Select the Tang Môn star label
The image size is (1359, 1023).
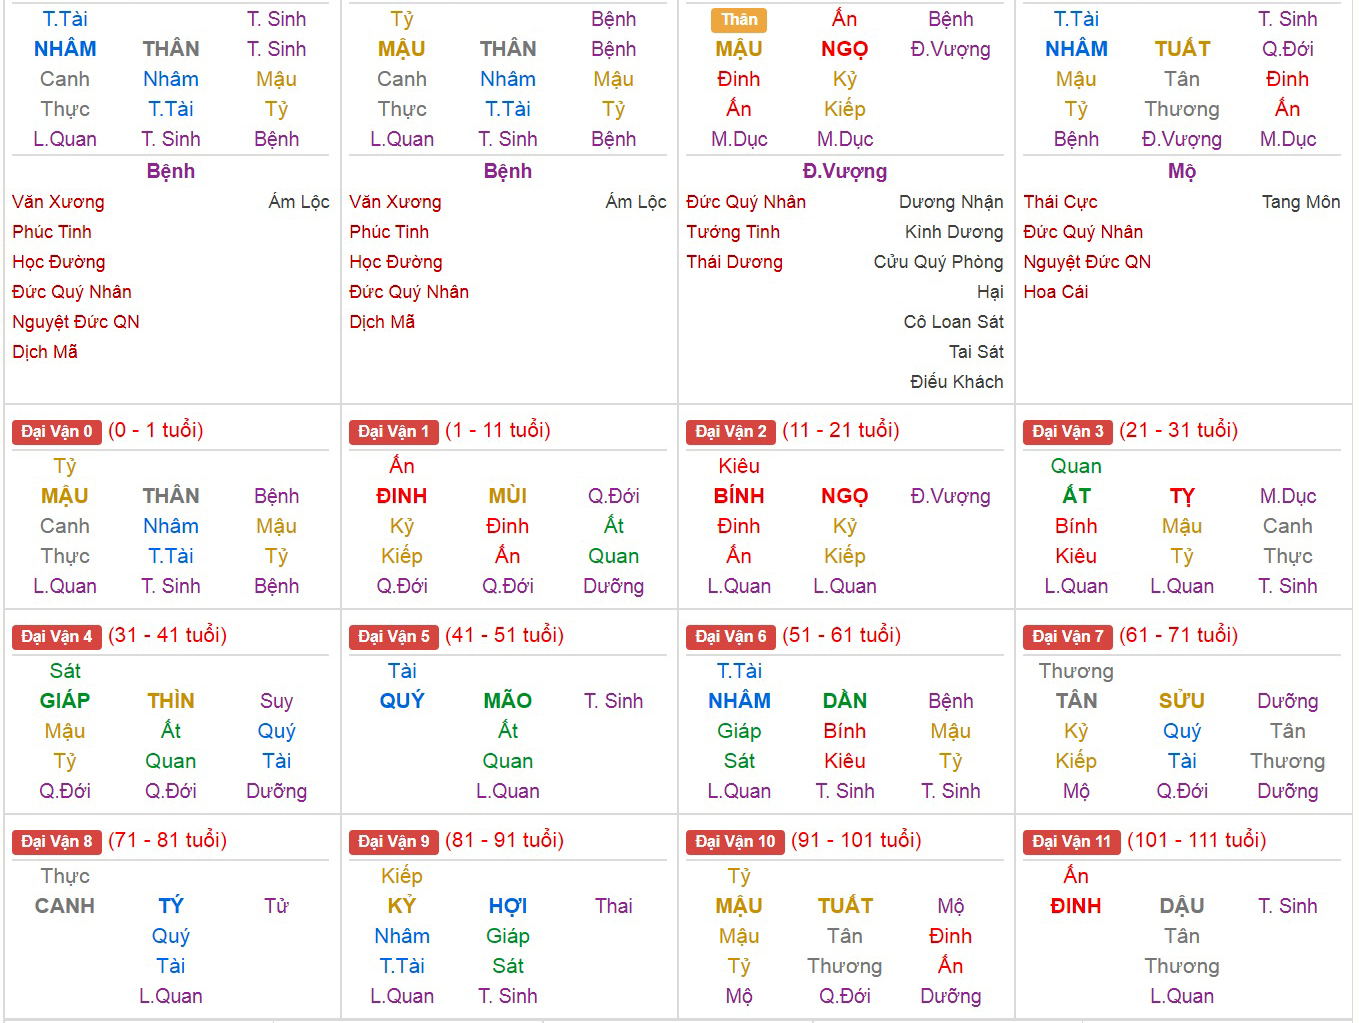[1300, 202]
